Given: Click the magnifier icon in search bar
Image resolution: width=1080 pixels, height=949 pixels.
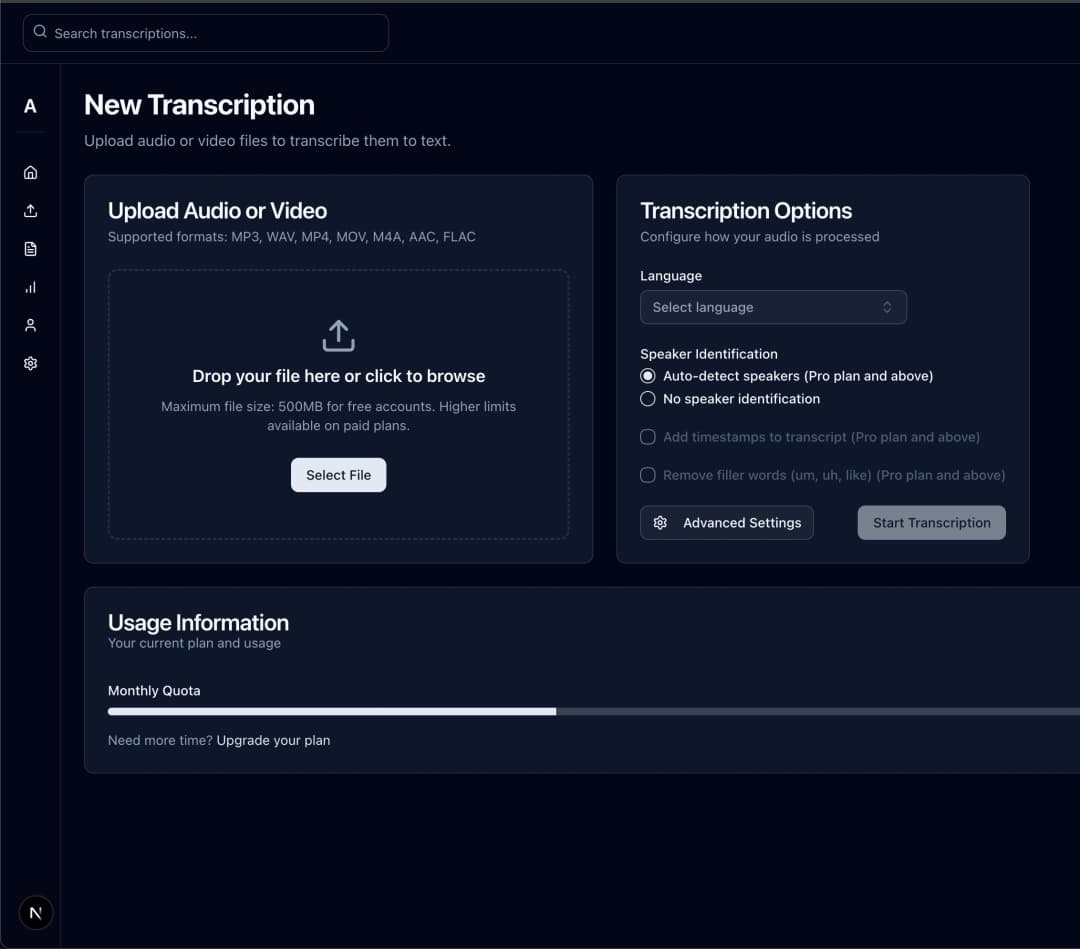Looking at the screenshot, I should coord(40,32).
